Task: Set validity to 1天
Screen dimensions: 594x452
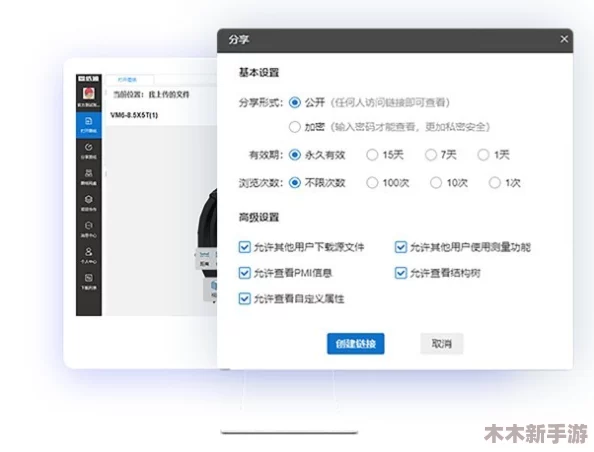Action: click(483, 155)
